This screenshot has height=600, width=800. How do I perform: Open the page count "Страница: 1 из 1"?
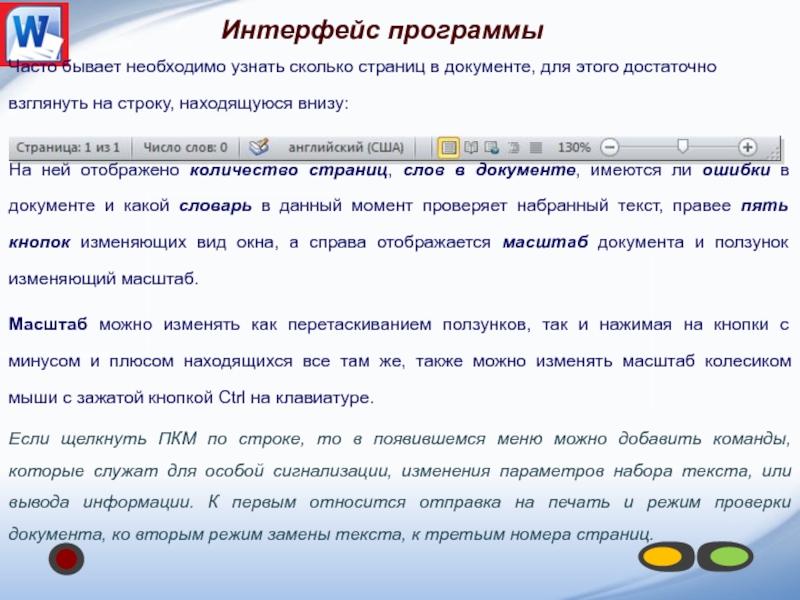tap(68, 148)
